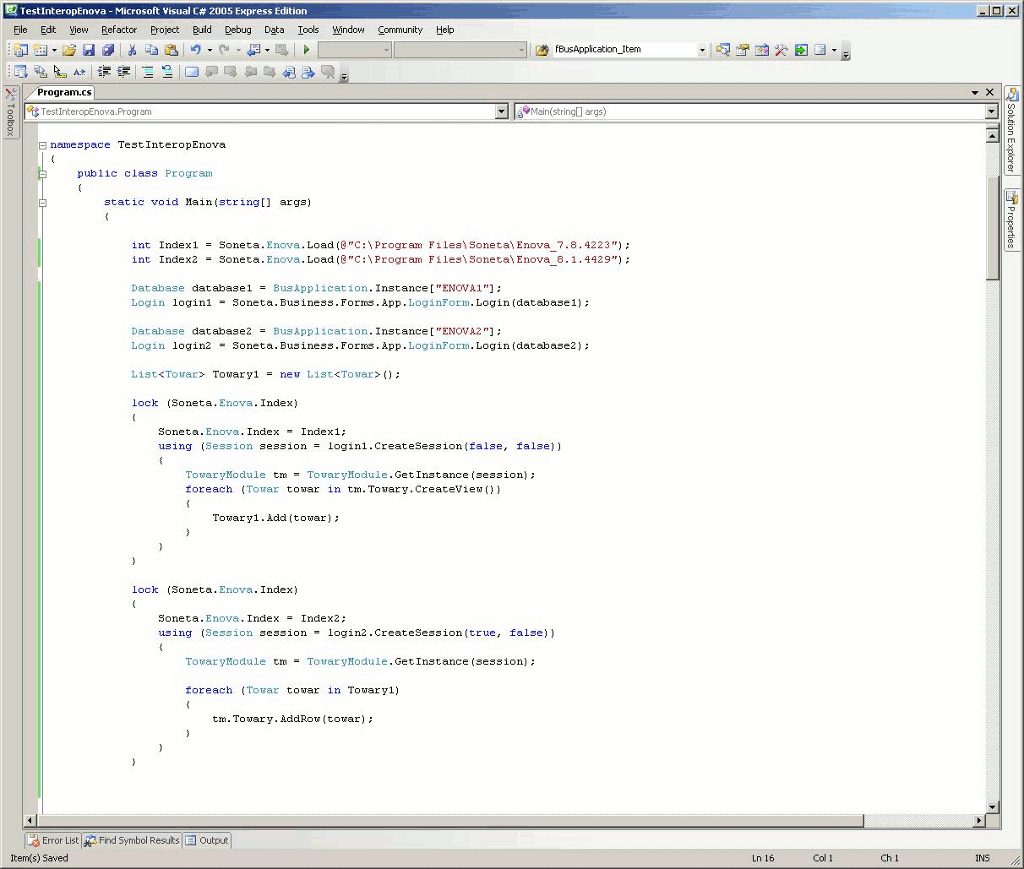Click the Open File folder icon

click(x=69, y=50)
